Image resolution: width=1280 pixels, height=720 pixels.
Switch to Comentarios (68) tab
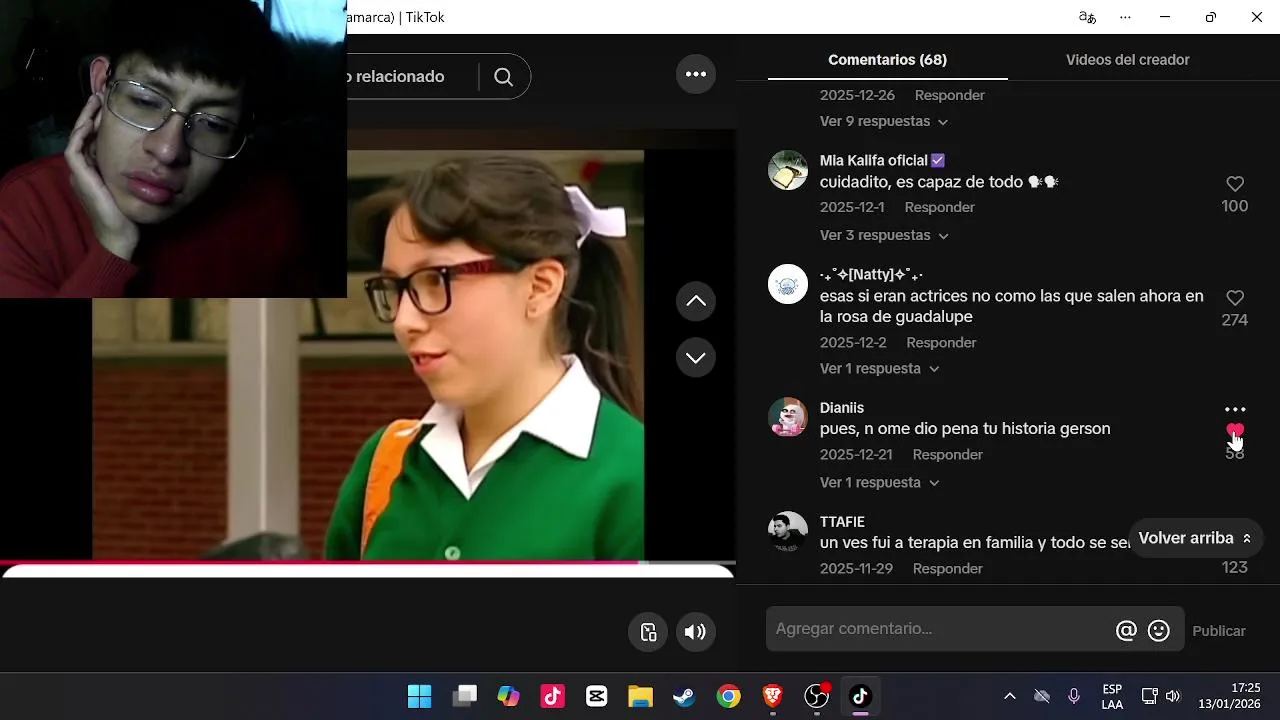888,60
